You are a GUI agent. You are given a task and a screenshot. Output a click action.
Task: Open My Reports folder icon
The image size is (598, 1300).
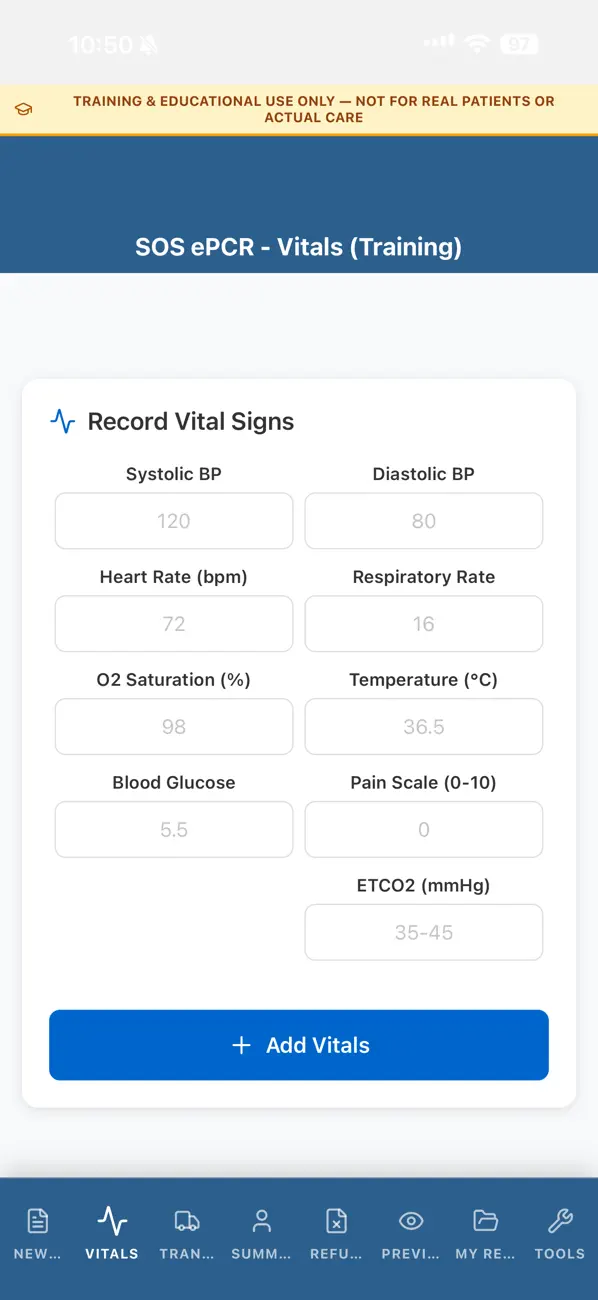(485, 1220)
